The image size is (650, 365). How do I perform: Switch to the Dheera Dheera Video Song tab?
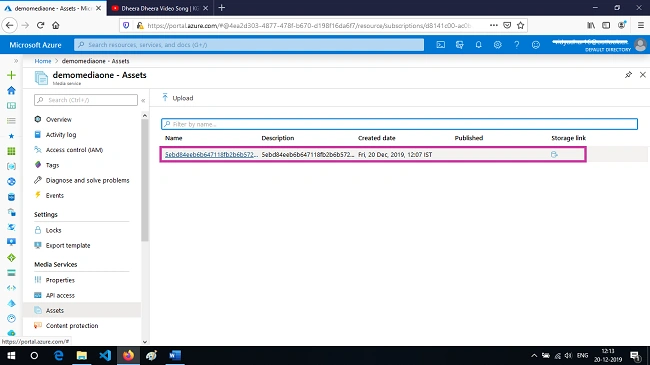click(159, 8)
